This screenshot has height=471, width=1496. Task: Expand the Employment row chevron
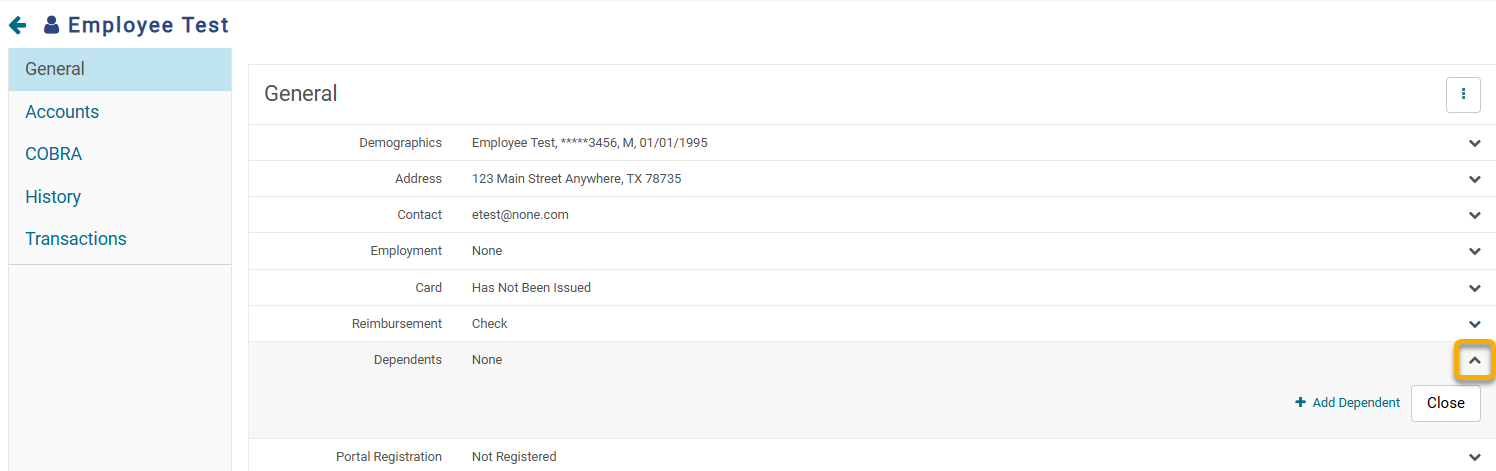click(1474, 251)
